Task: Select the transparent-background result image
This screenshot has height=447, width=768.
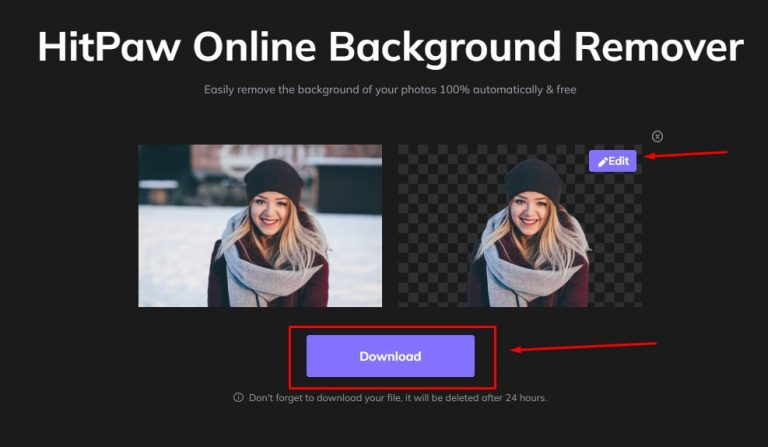Action: tap(520, 226)
